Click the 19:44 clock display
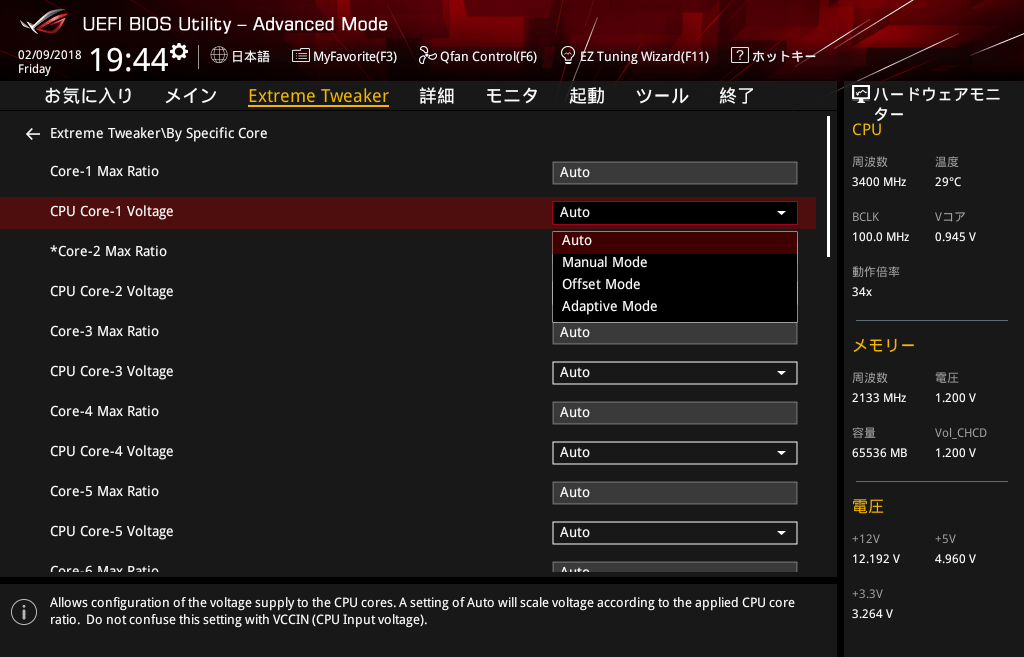This screenshot has height=657, width=1024. pos(129,60)
